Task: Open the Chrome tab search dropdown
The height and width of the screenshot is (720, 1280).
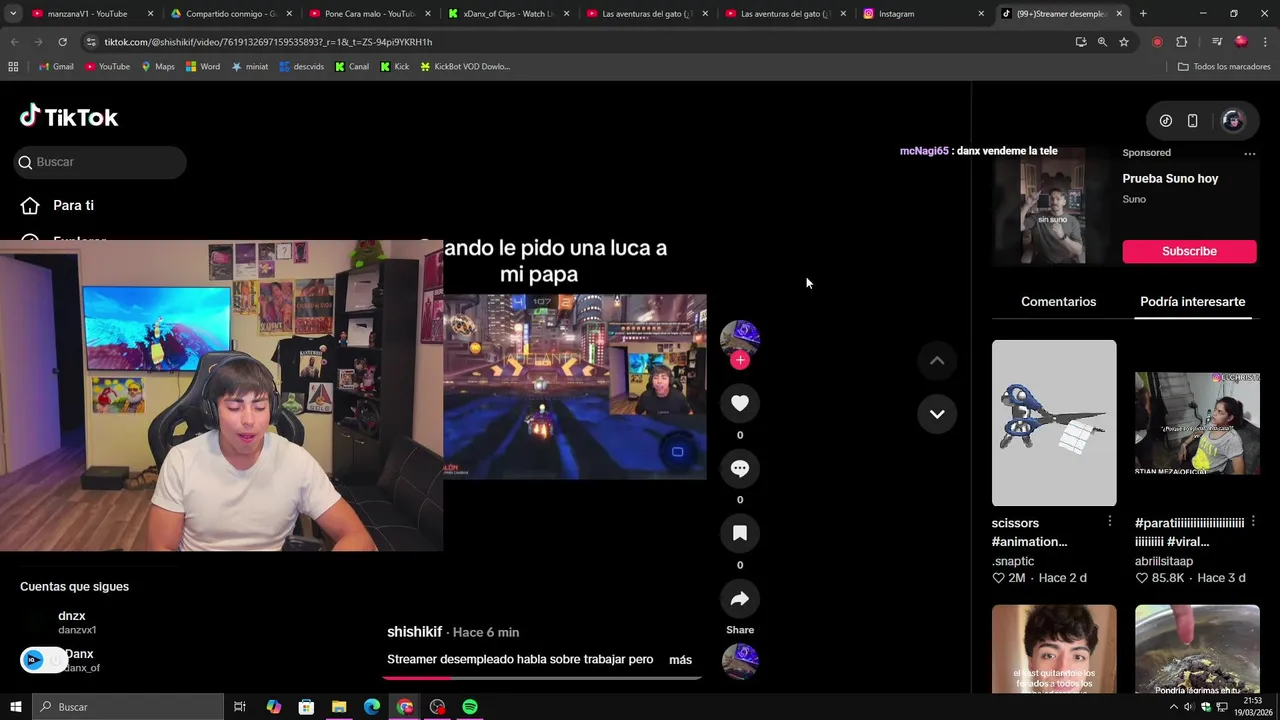Action: tap(14, 13)
